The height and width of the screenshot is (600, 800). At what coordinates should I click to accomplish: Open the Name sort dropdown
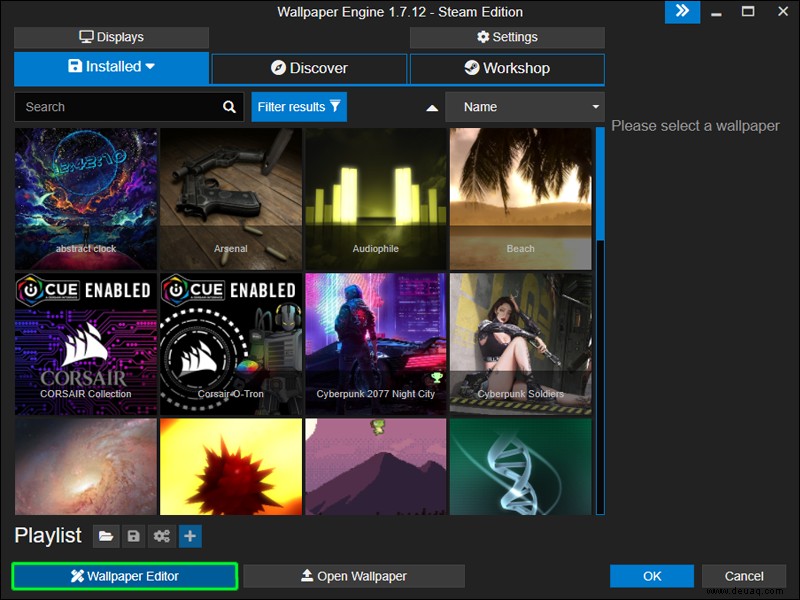click(x=525, y=107)
